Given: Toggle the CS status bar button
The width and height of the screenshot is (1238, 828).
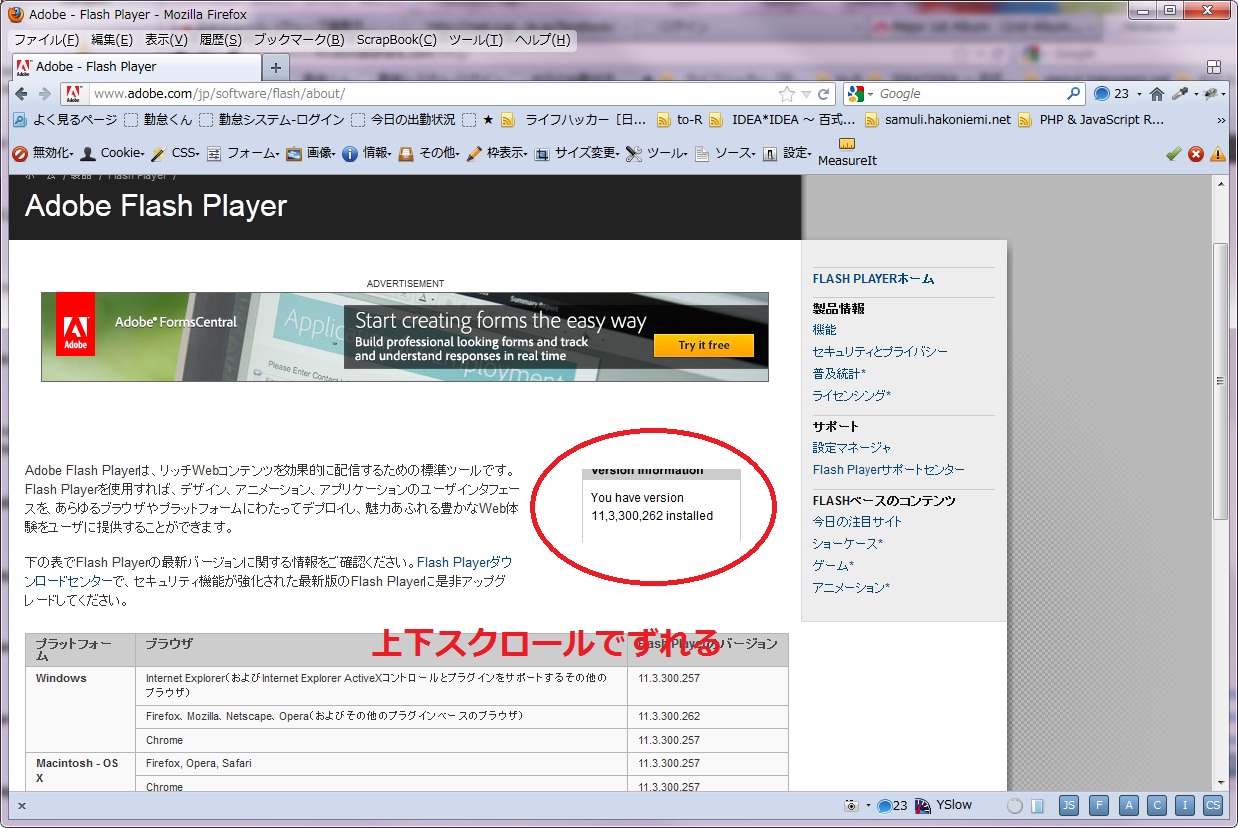Looking at the screenshot, I should point(1213,805).
